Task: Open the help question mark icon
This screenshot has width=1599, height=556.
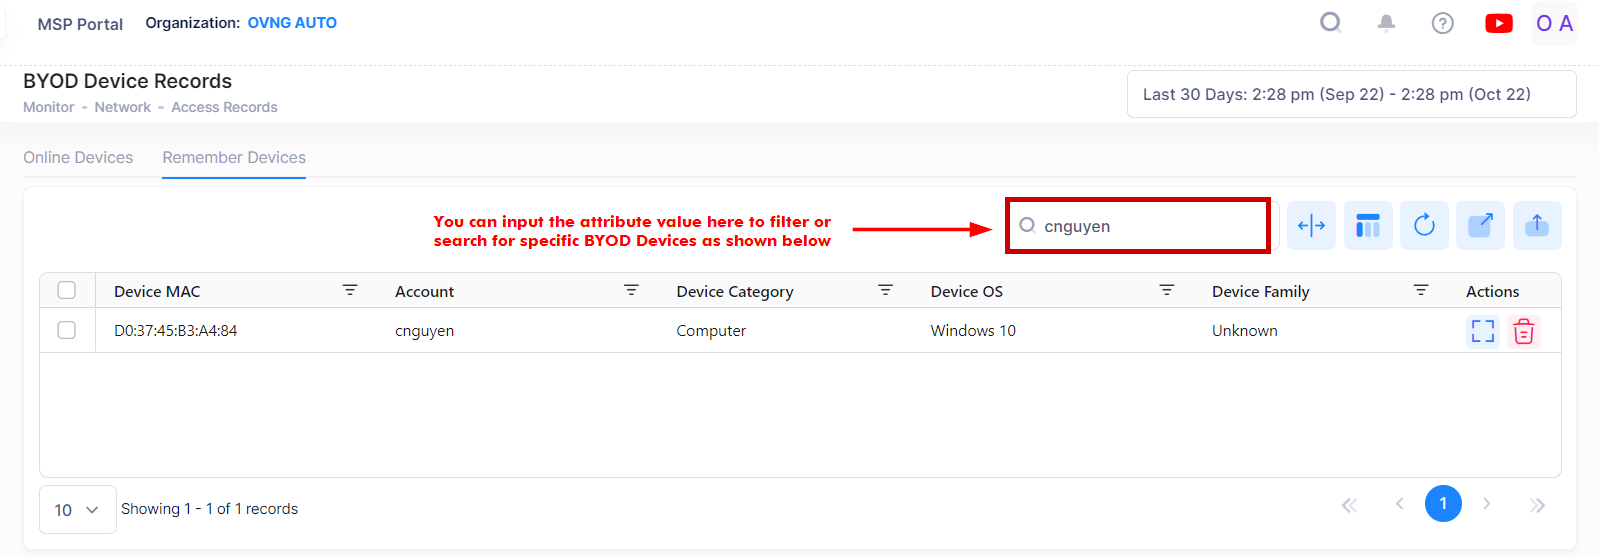Action: [x=1442, y=23]
